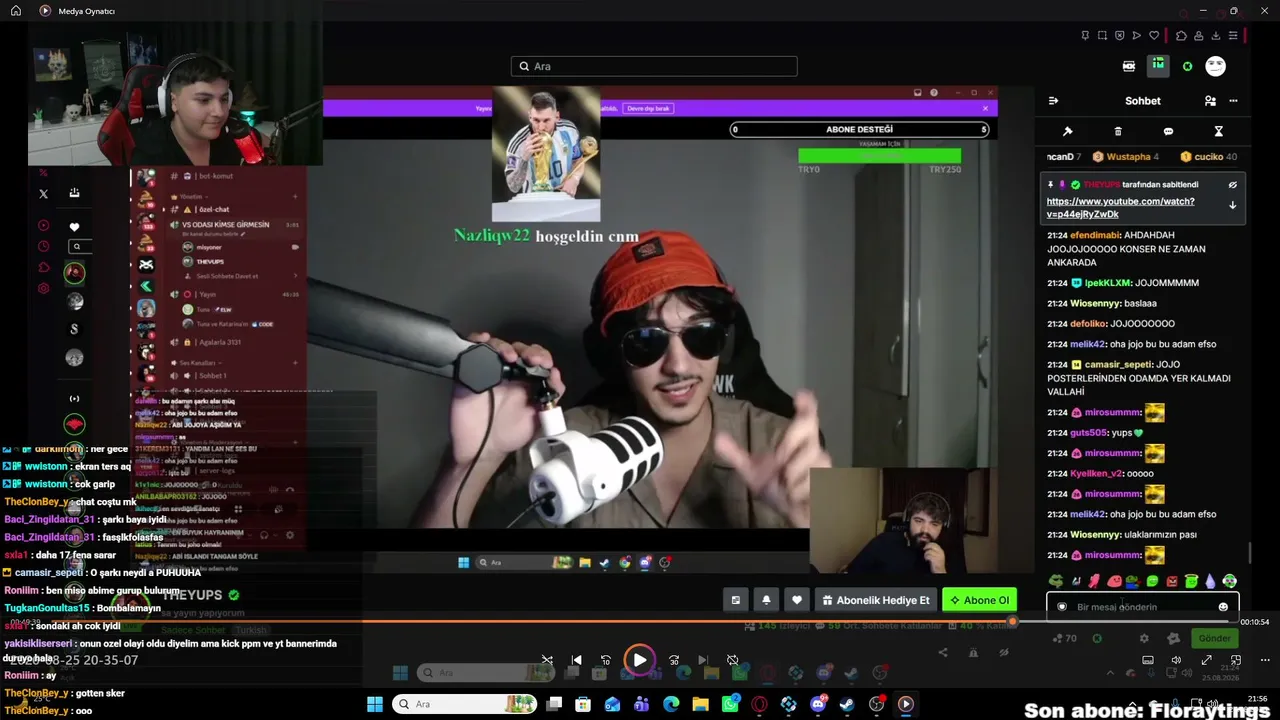The height and width of the screenshot is (720, 1280).
Task: Select the moderation hammer tool in chat
Action: click(1067, 131)
